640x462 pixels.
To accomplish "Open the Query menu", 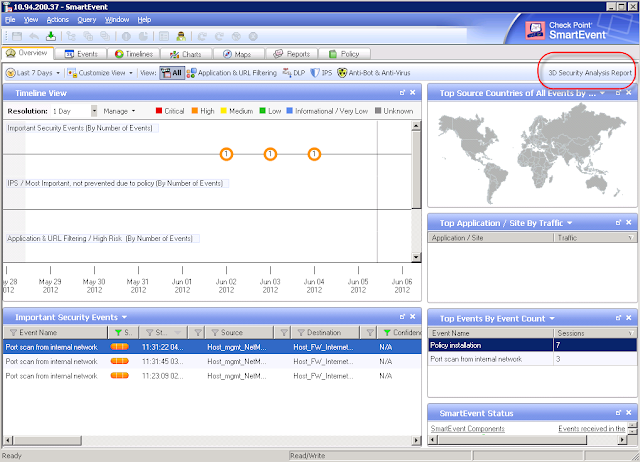I will (87, 20).
